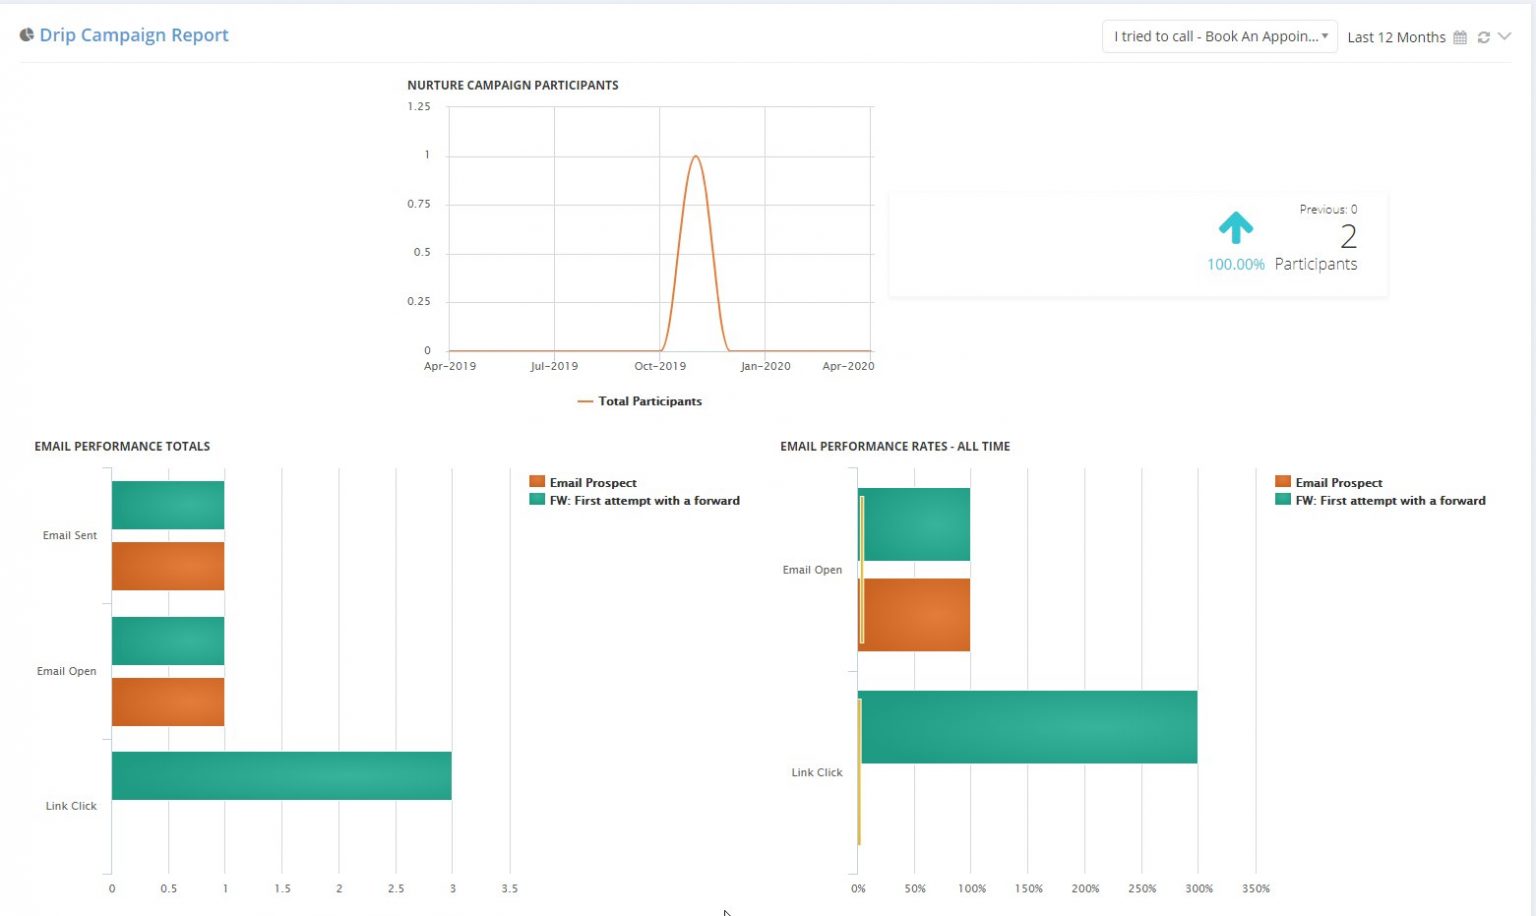Click the 100.00% growth percentage
Screen dimensions: 1536x916
[x=1236, y=265]
